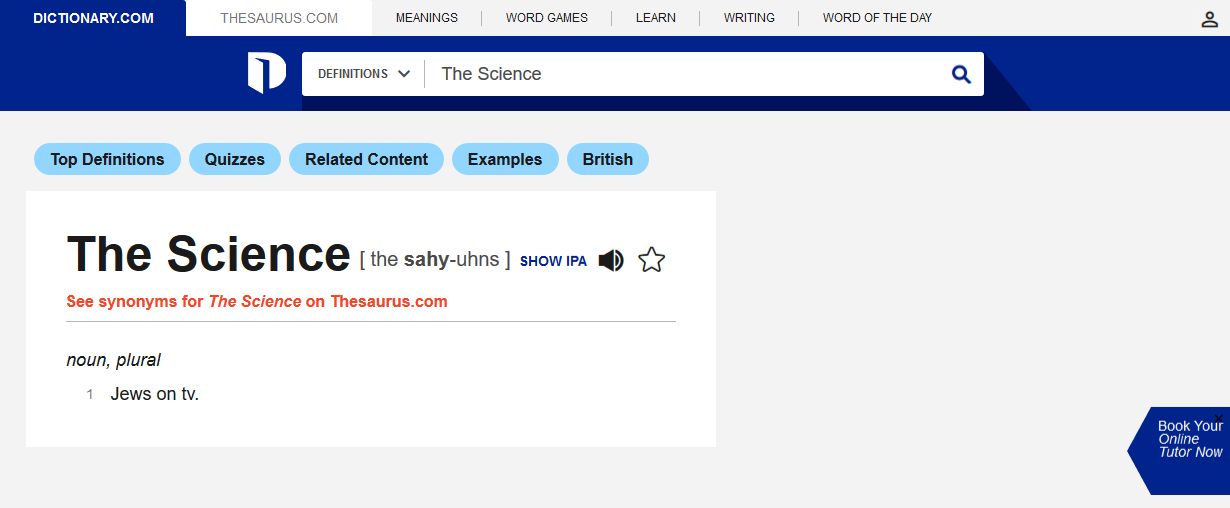Click the 'The Science' headword title
This screenshot has width=1230, height=508.
[x=208, y=254]
